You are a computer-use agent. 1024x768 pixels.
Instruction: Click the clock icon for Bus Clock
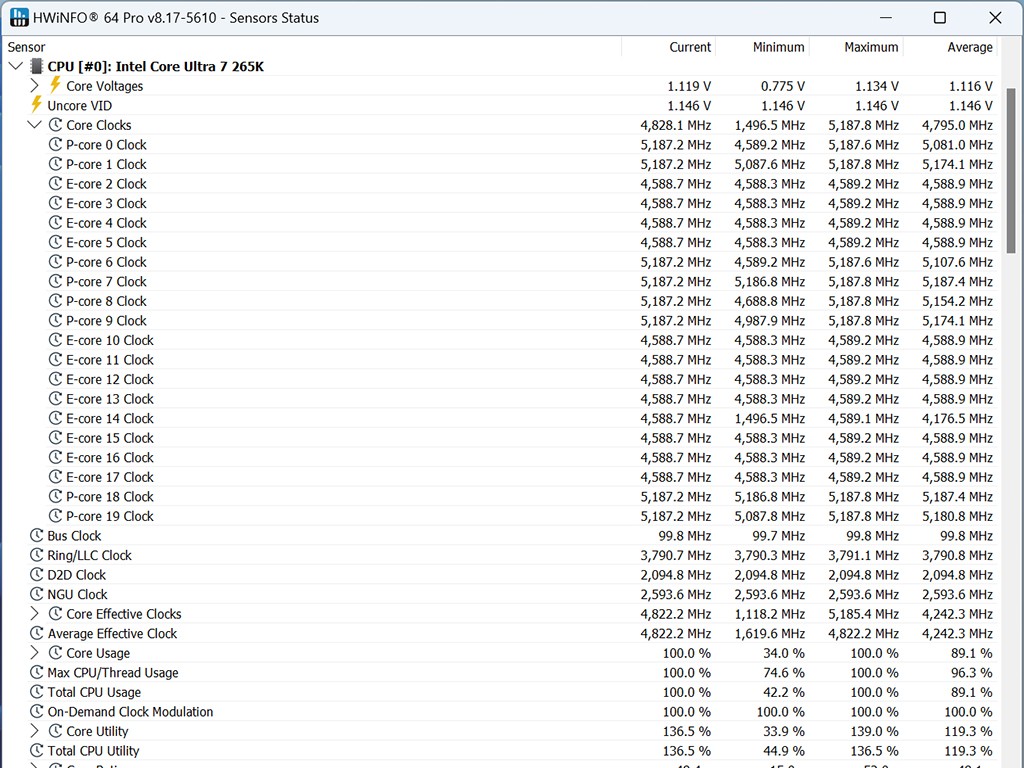[x=37, y=536]
